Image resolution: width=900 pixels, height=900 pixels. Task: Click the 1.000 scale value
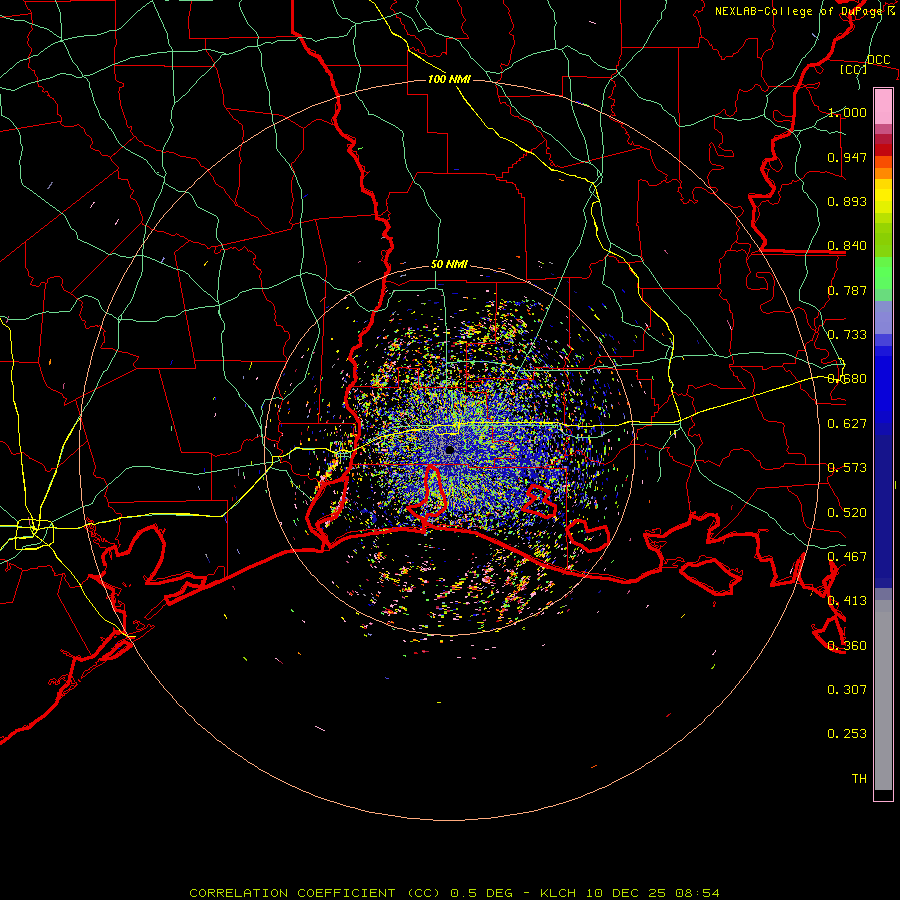point(847,112)
